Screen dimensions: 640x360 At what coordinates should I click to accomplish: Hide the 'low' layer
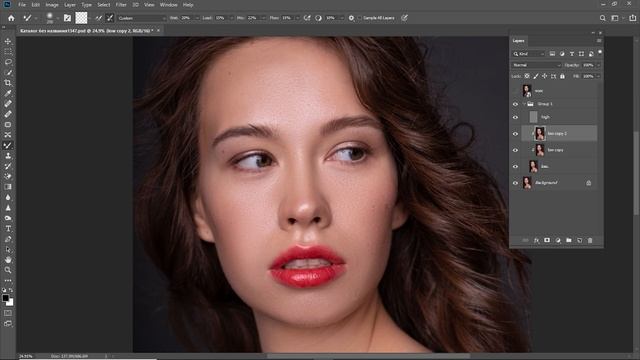[515, 167]
